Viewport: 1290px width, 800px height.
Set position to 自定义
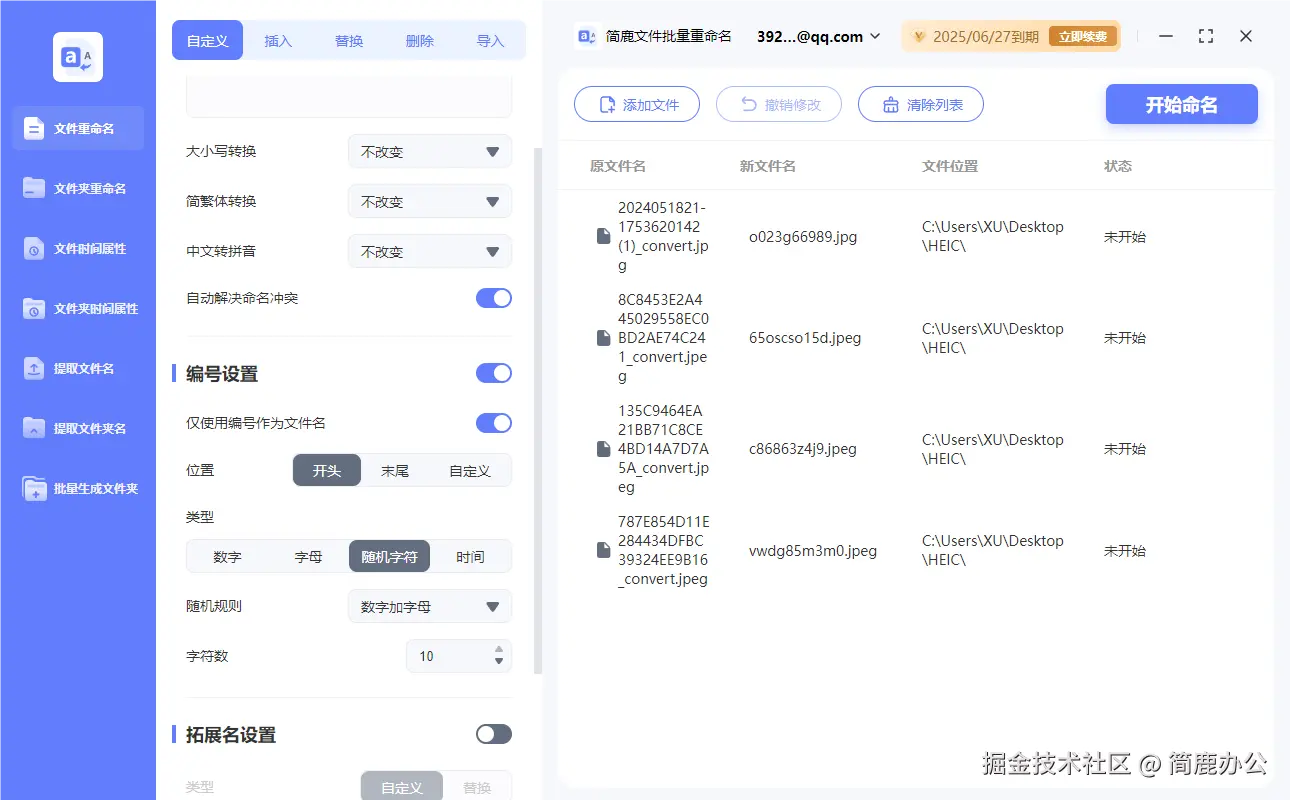click(469, 470)
